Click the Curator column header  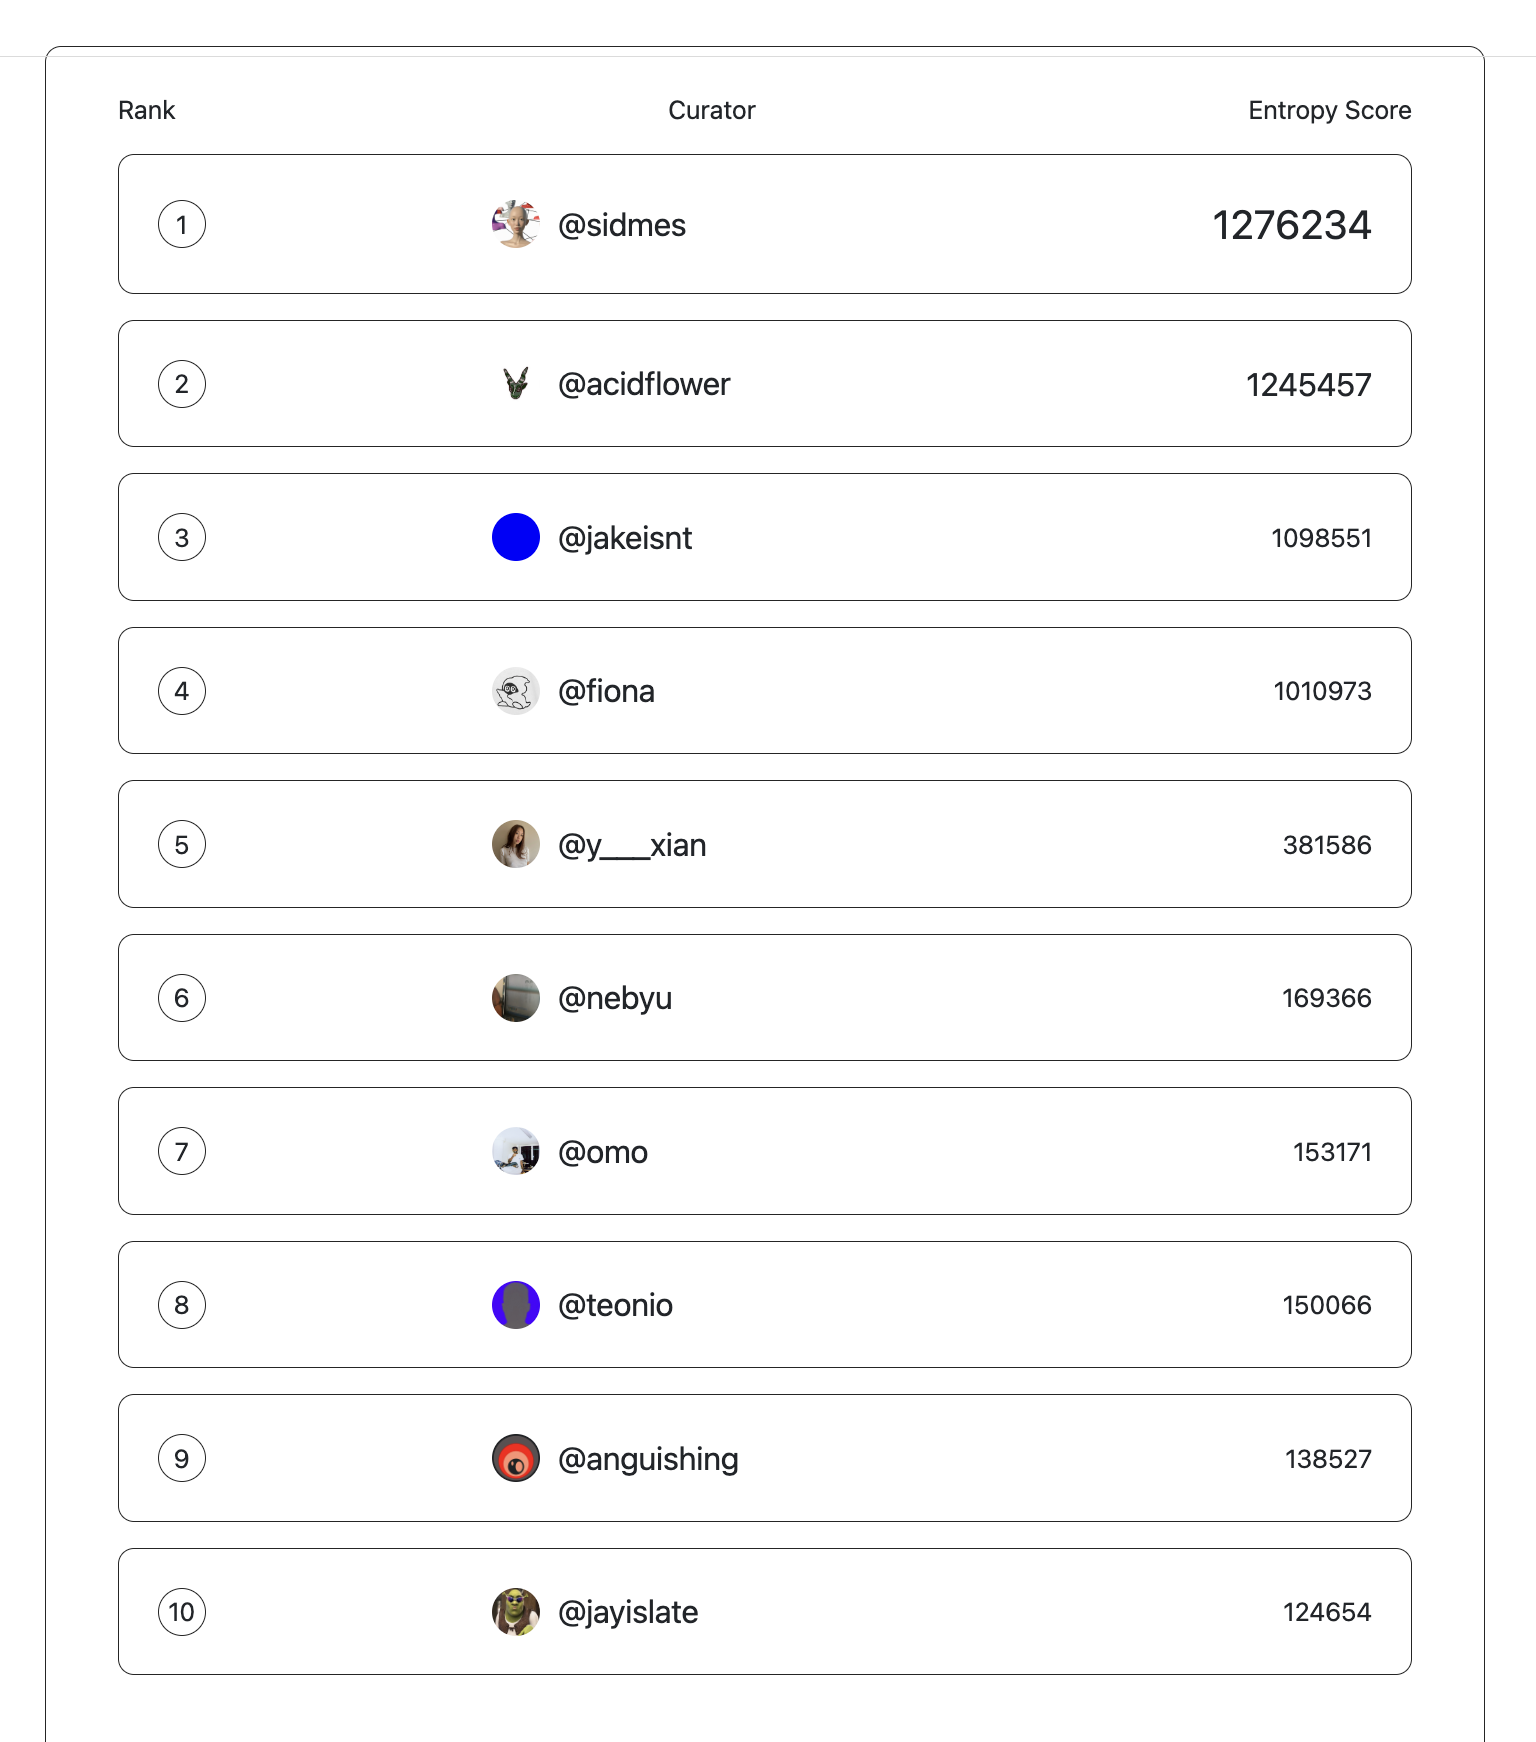[711, 110]
